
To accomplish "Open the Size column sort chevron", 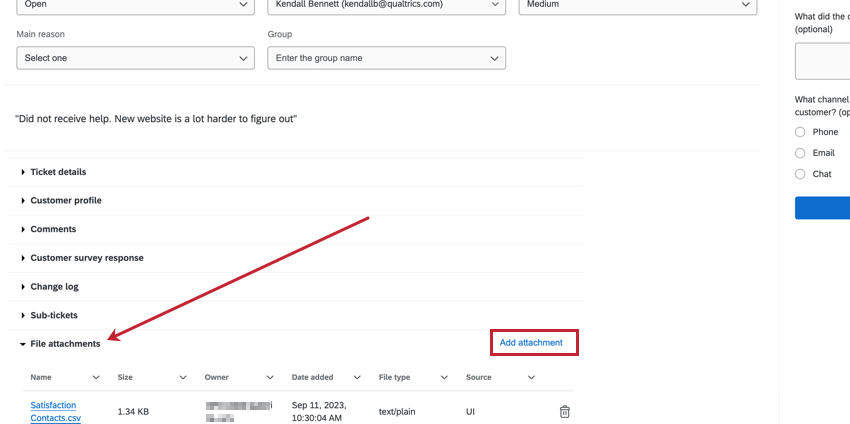I will (x=183, y=377).
